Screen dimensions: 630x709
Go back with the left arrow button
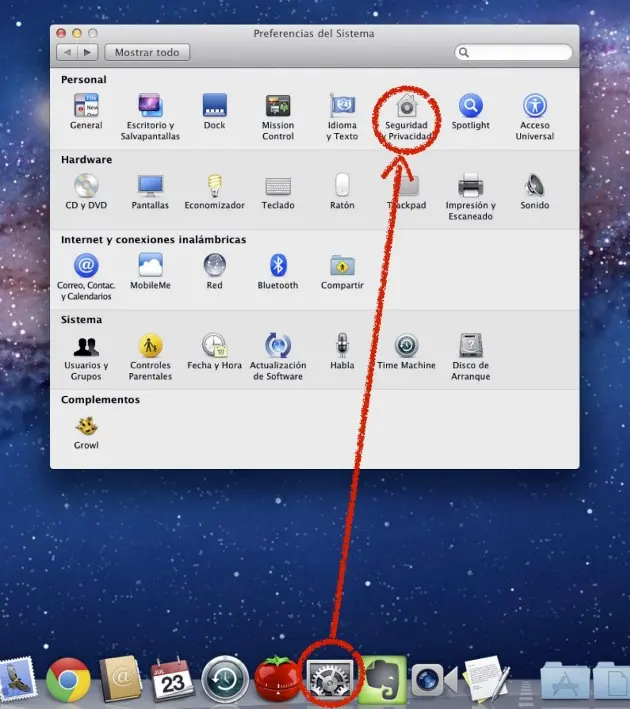pos(67,52)
